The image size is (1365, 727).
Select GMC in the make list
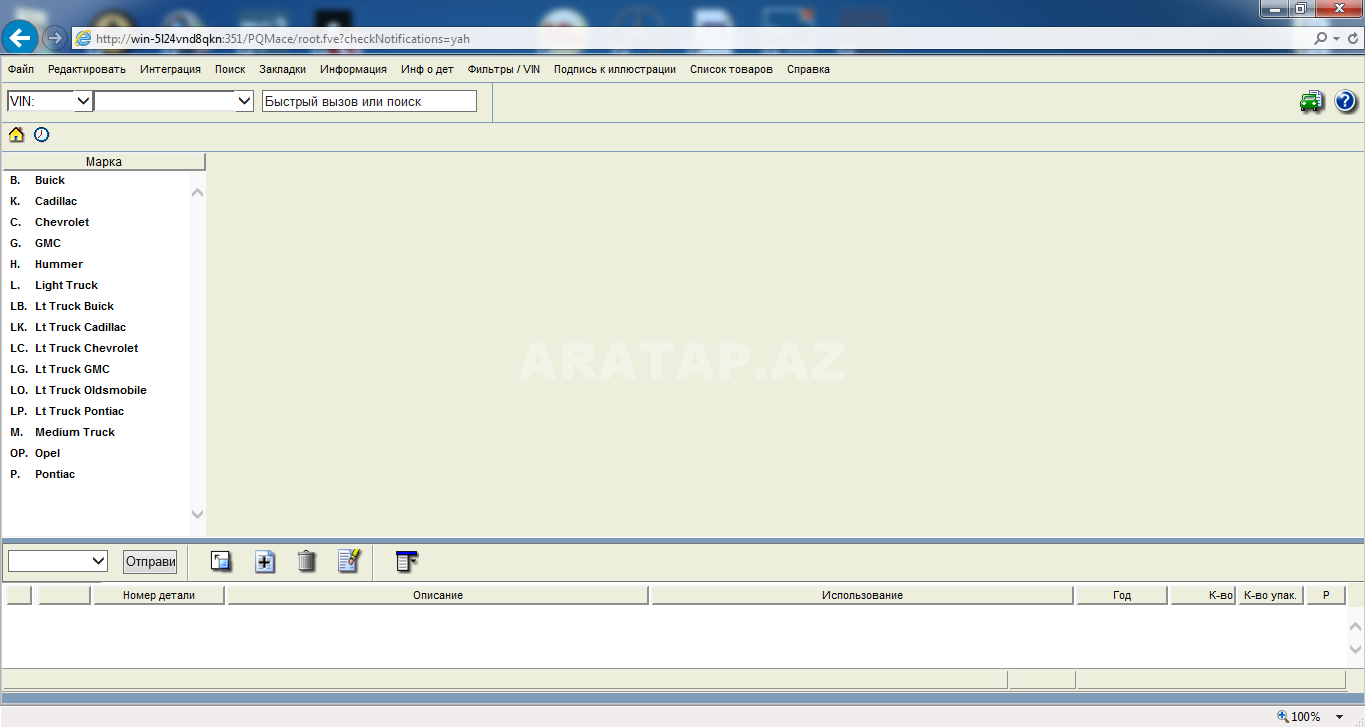[x=48, y=243]
